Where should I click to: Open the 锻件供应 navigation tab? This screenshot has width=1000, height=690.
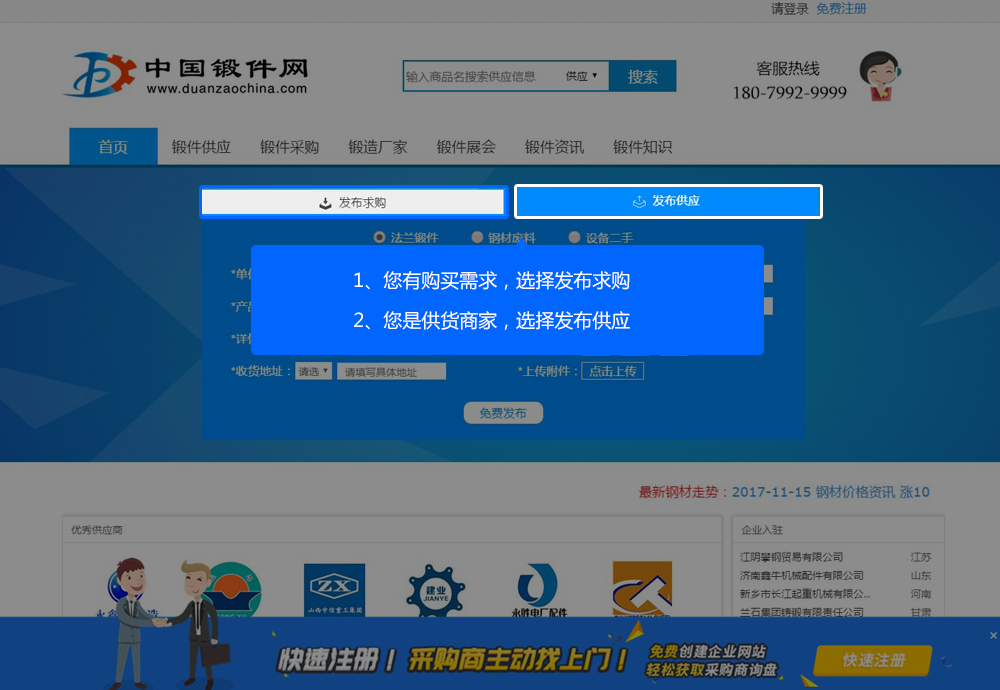pyautogui.click(x=201, y=147)
